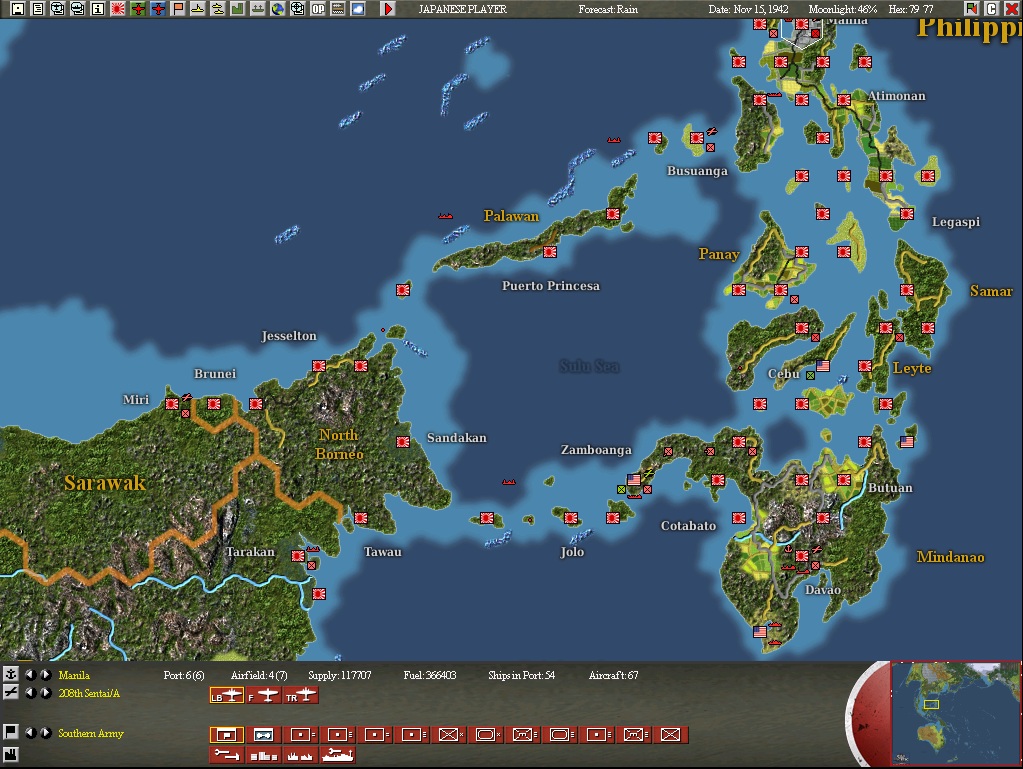Click the wrench repair button in bottom row
1023x769 pixels.
point(226,755)
